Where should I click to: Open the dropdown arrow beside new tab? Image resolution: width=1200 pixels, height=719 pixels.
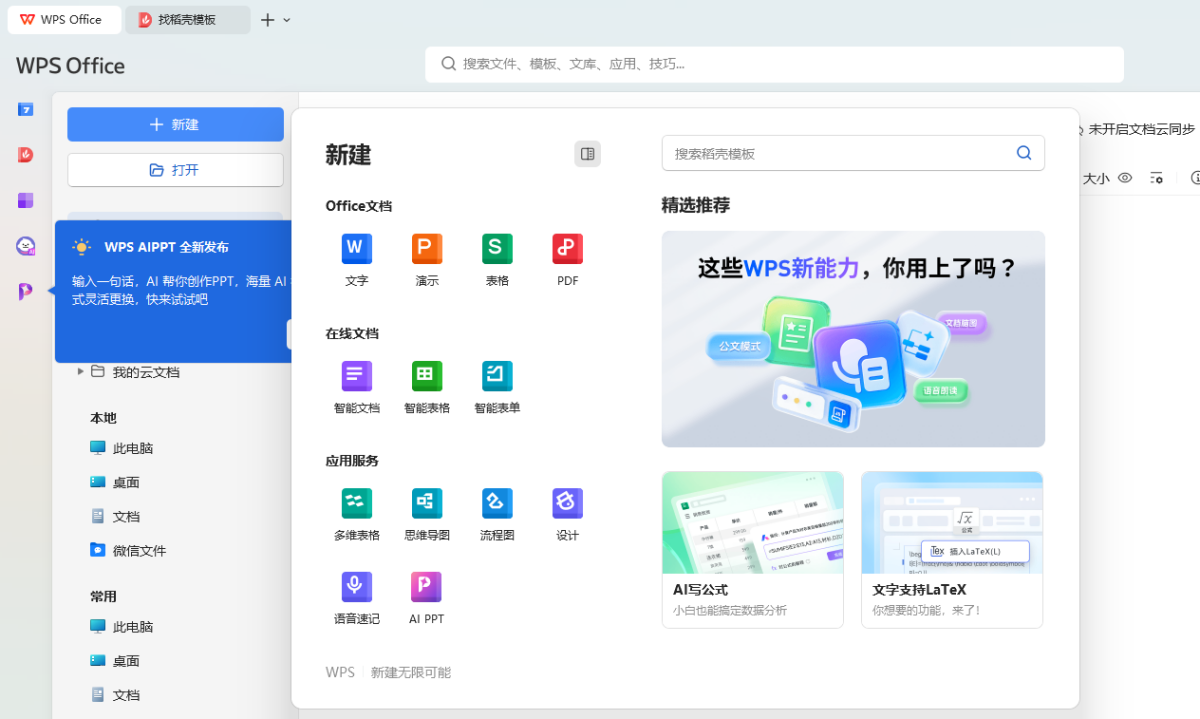[287, 20]
